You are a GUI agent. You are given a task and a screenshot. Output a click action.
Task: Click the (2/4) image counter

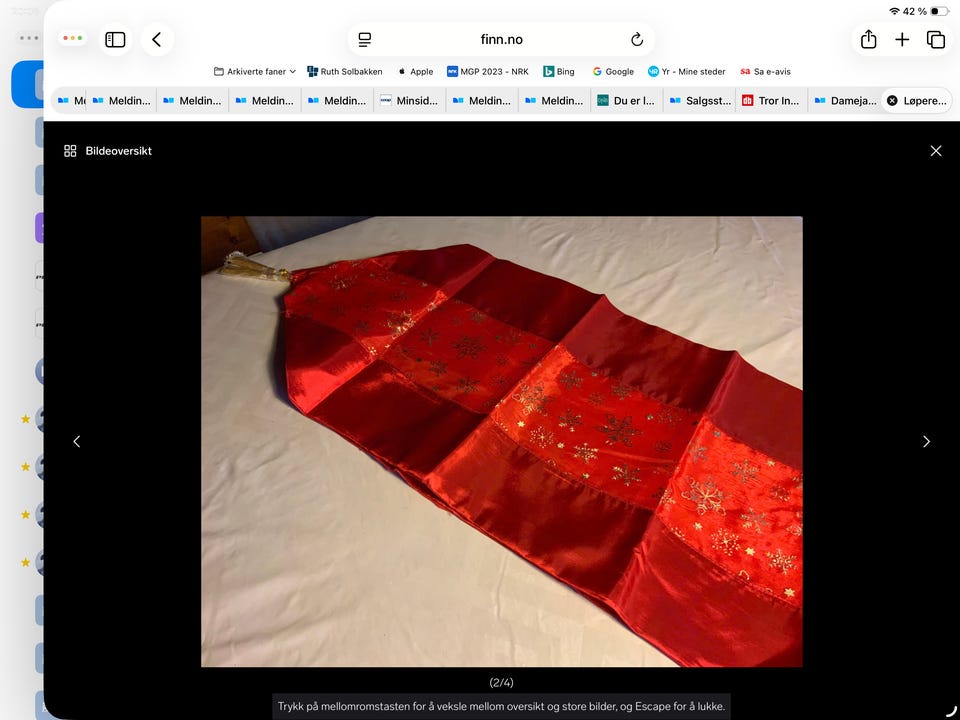click(501, 683)
